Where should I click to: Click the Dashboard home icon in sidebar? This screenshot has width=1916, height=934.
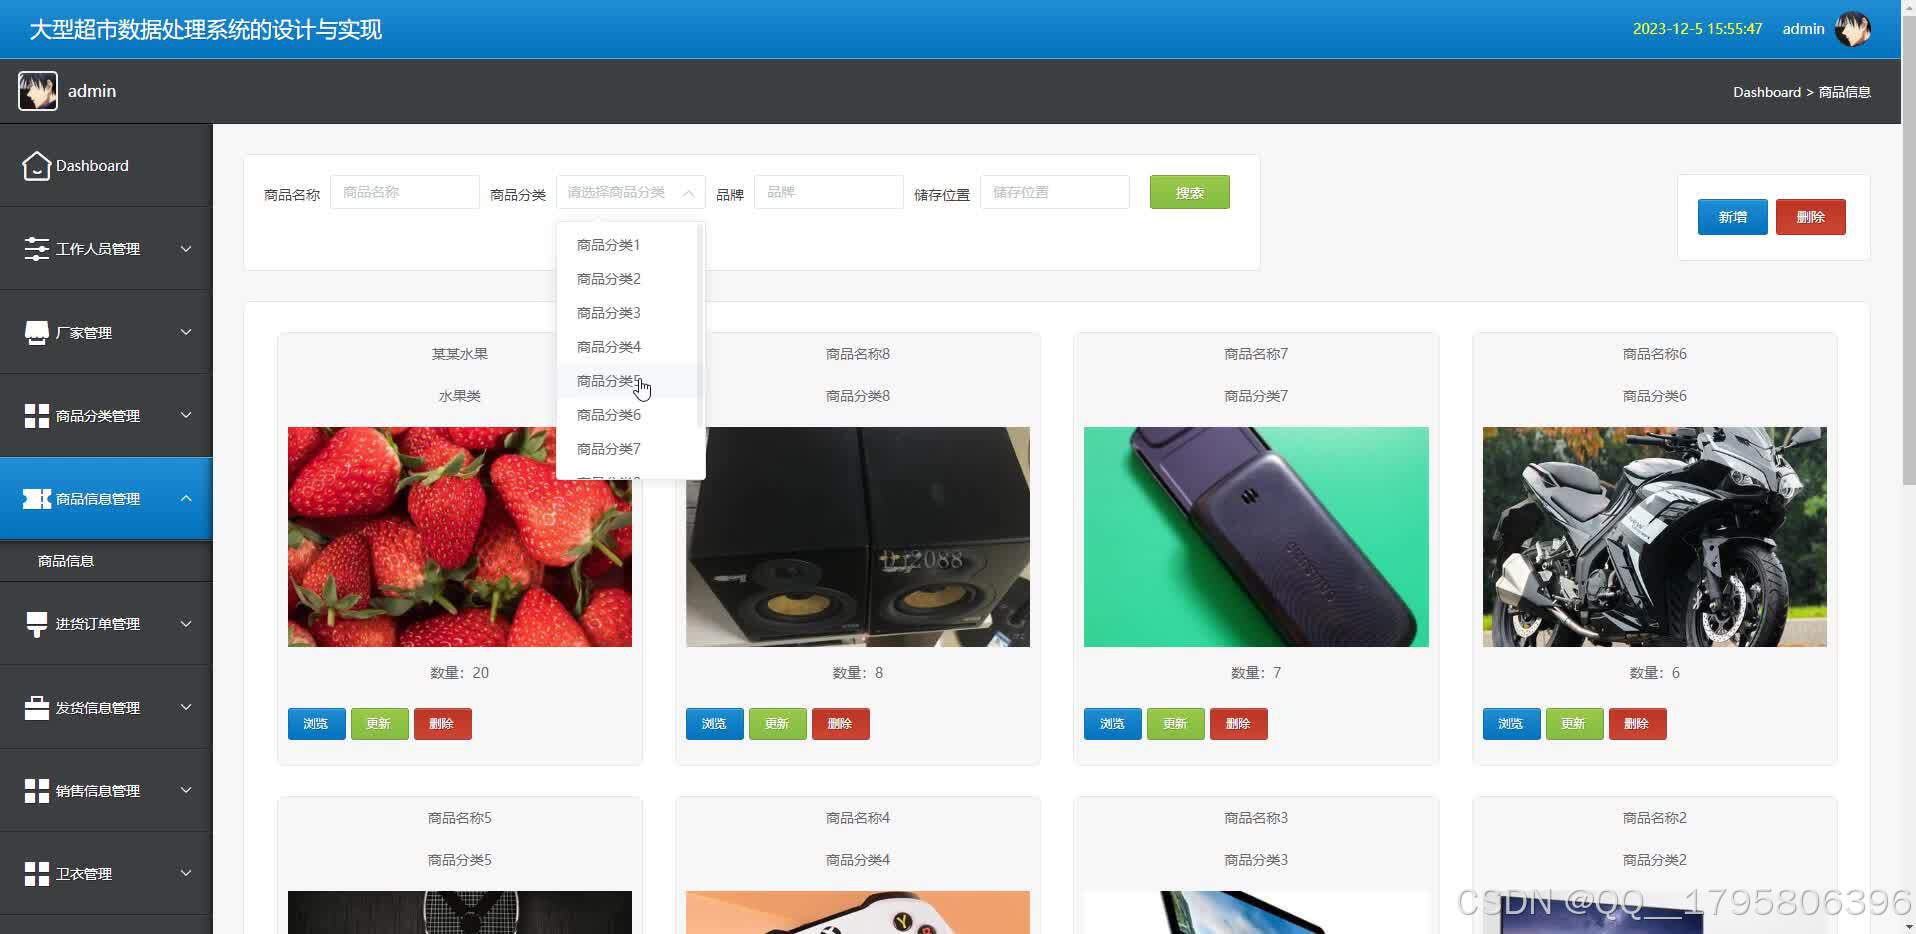click(37, 166)
